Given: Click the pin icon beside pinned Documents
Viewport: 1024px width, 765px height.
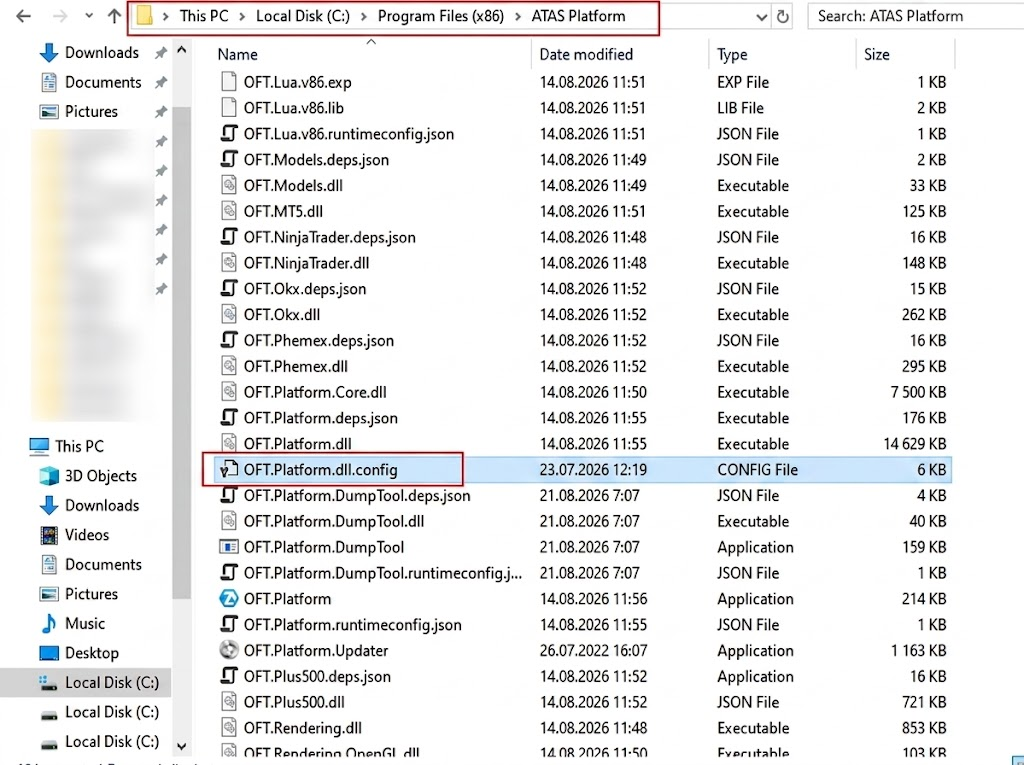Looking at the screenshot, I should (160, 82).
